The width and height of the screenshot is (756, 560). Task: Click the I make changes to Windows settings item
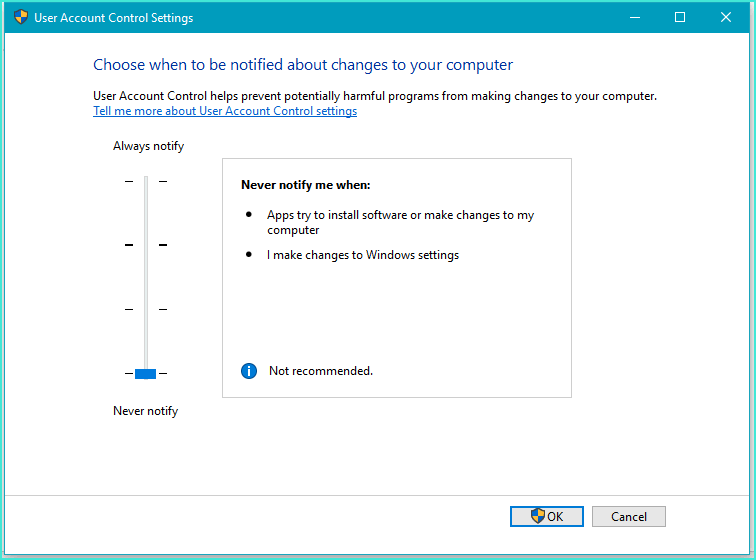click(x=363, y=255)
